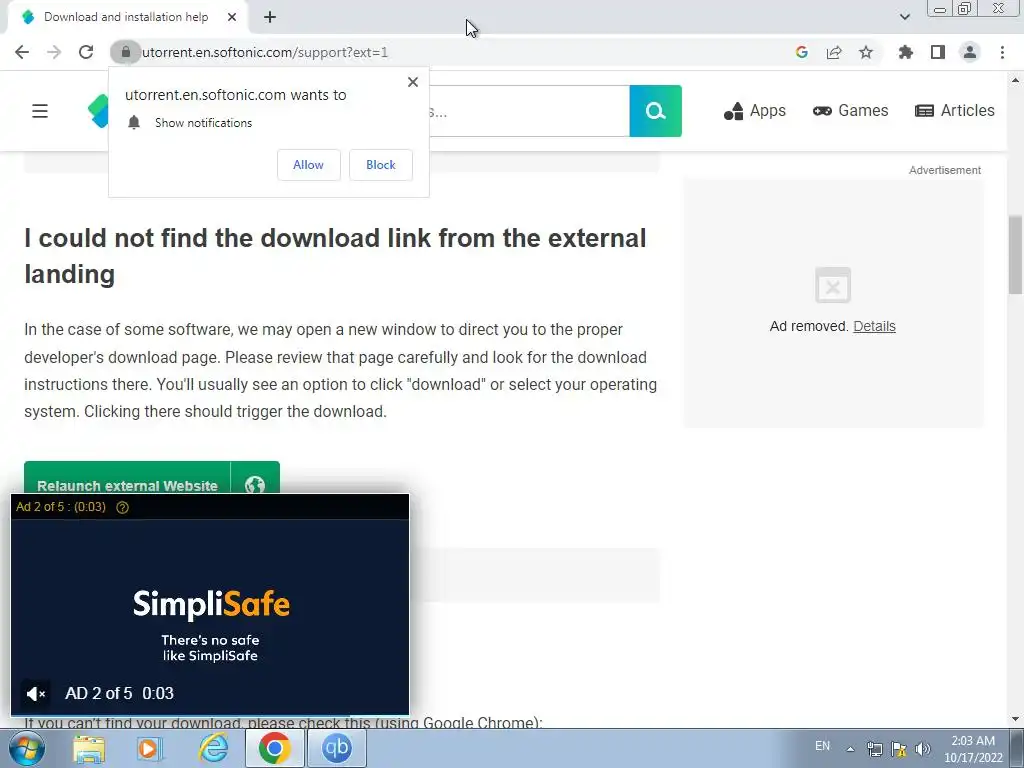Image resolution: width=1024 pixels, height=768 pixels.
Task: Allow notifications from softonic
Action: pyautogui.click(x=308, y=165)
